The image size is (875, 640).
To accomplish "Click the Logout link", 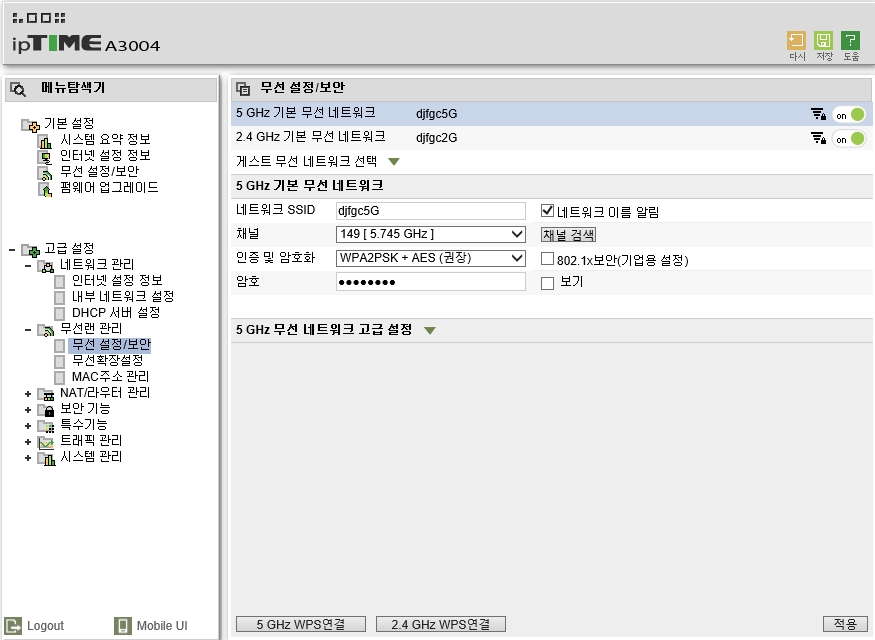I will 45,626.
